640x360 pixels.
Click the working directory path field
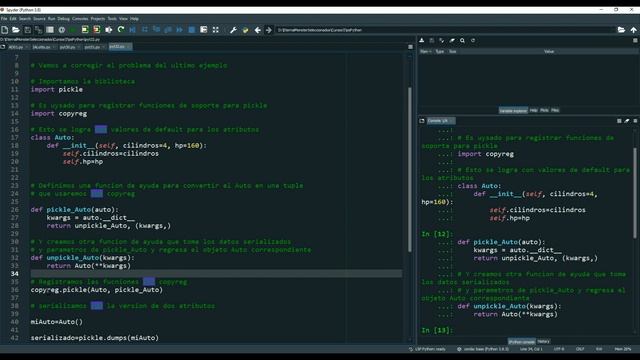click(445, 30)
